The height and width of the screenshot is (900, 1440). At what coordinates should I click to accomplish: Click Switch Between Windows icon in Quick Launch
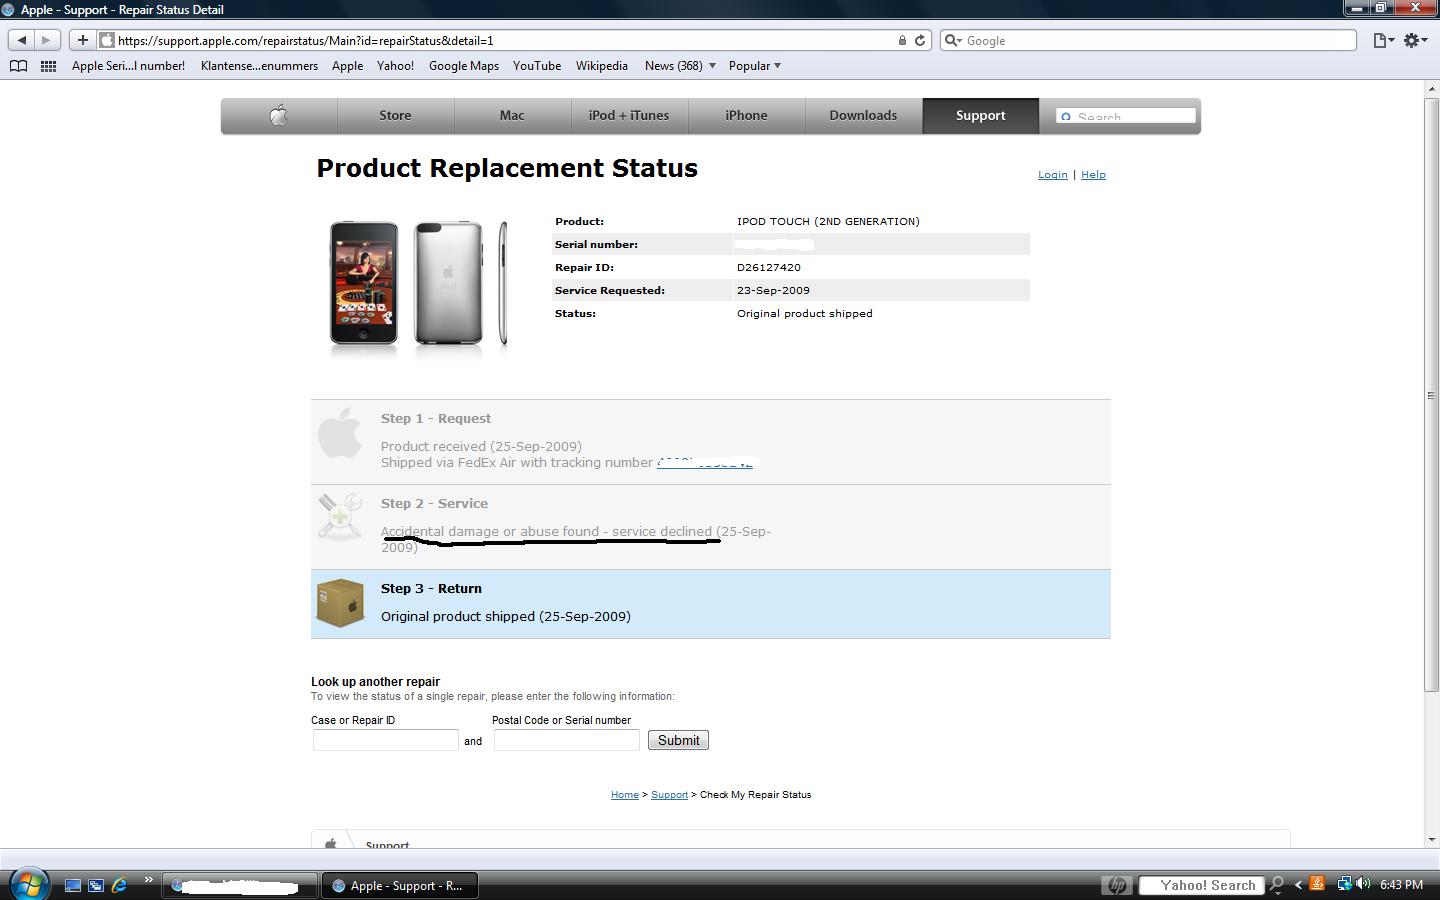(96, 885)
